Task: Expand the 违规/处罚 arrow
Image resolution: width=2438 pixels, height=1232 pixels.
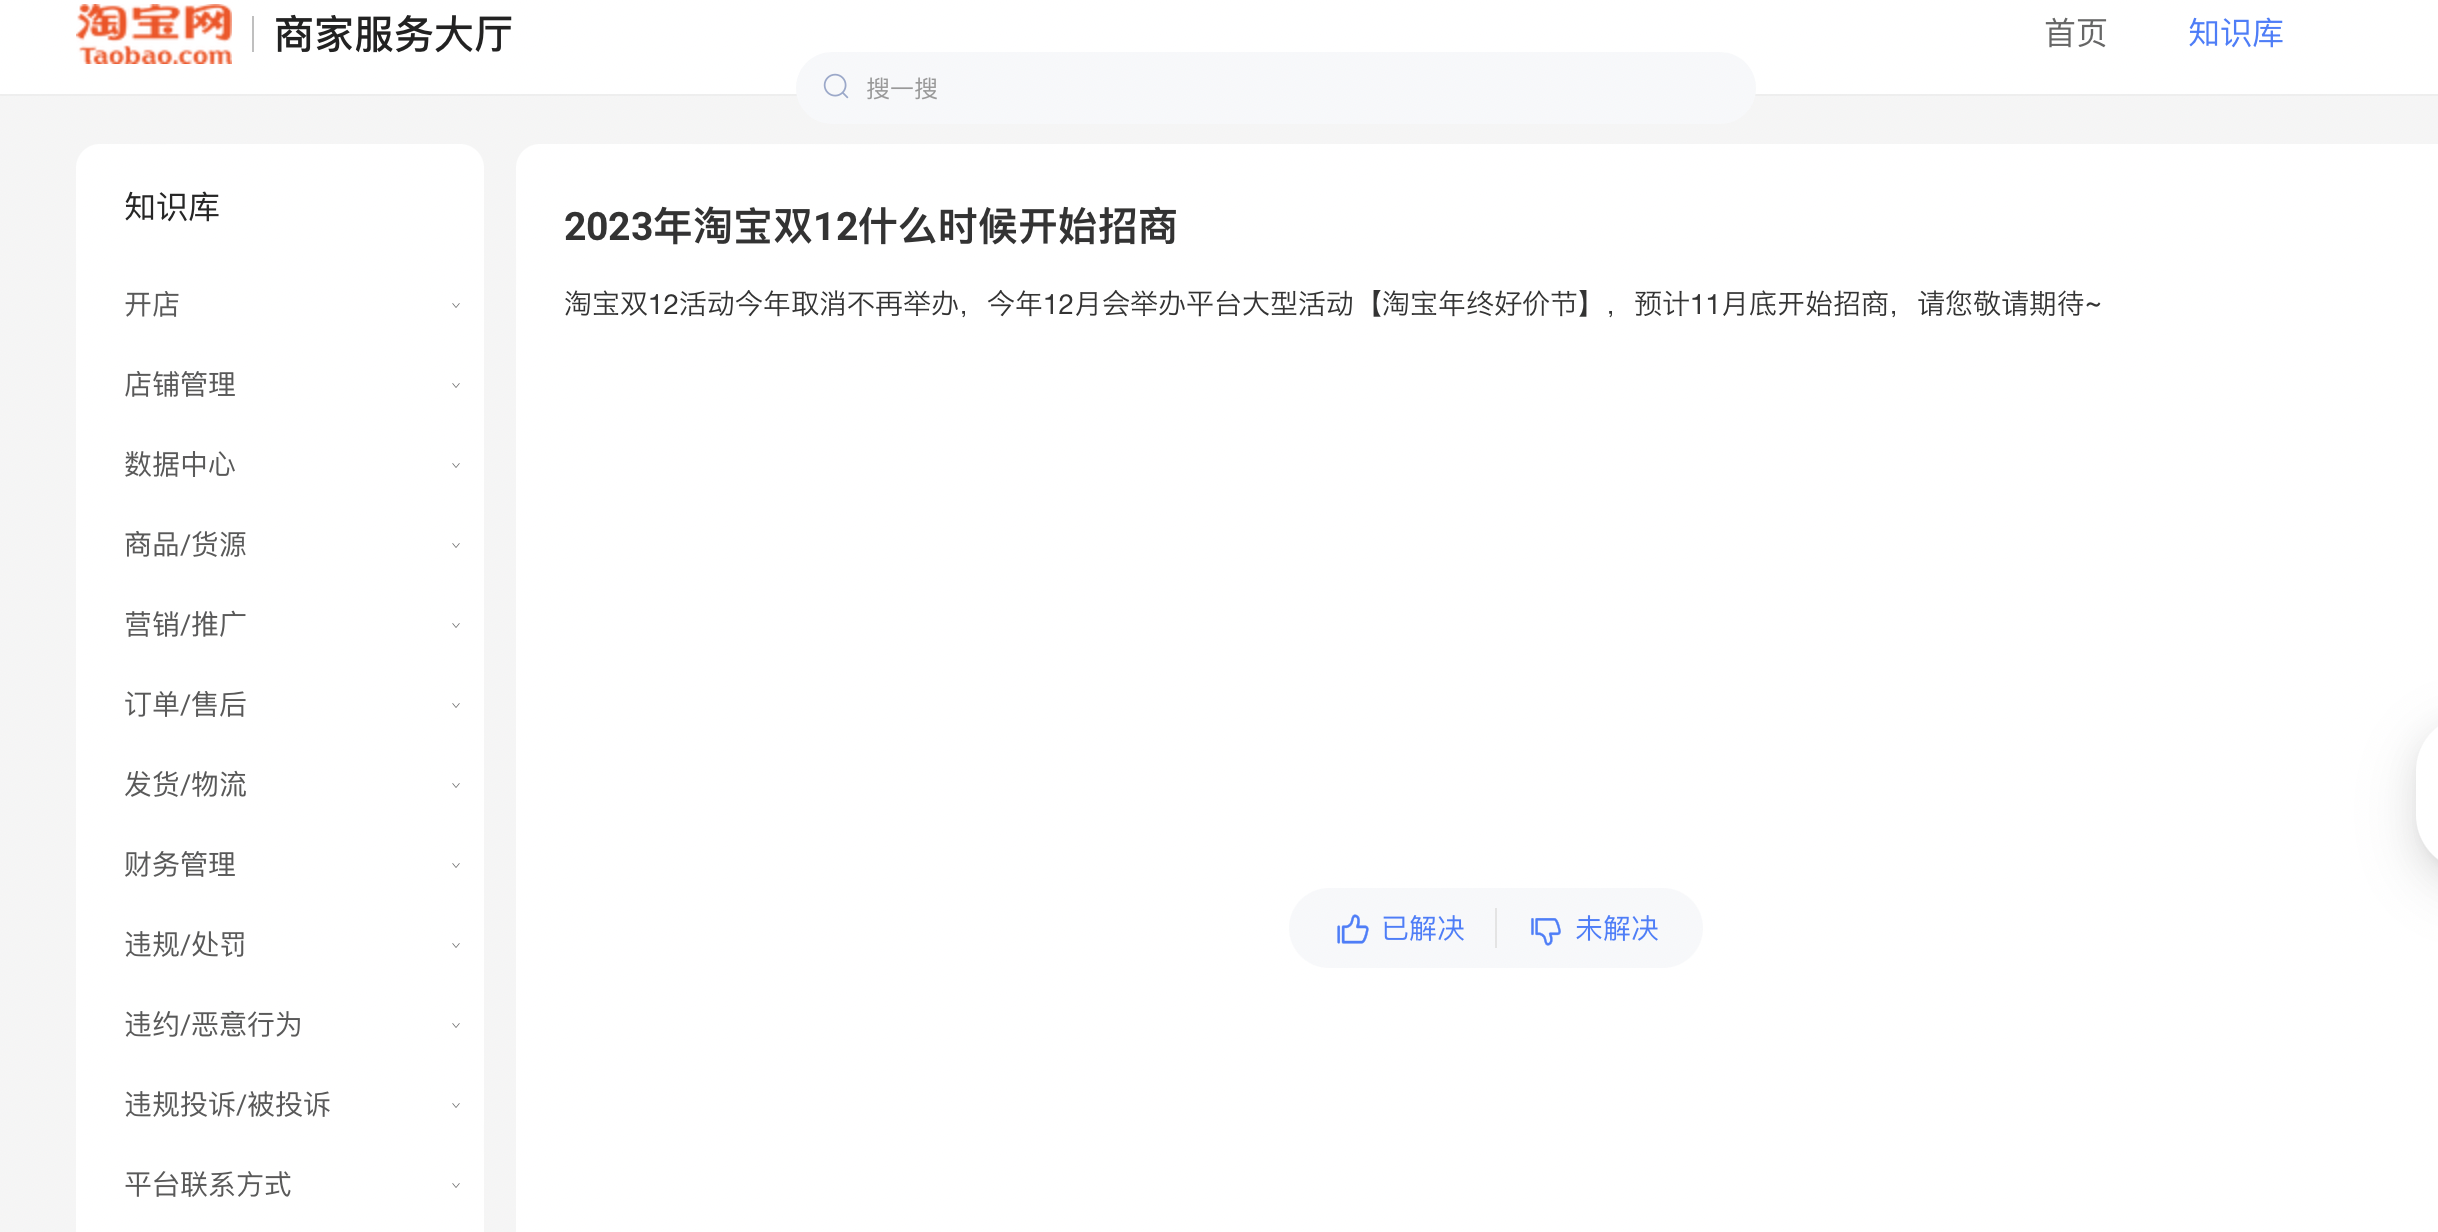Action: (x=456, y=945)
